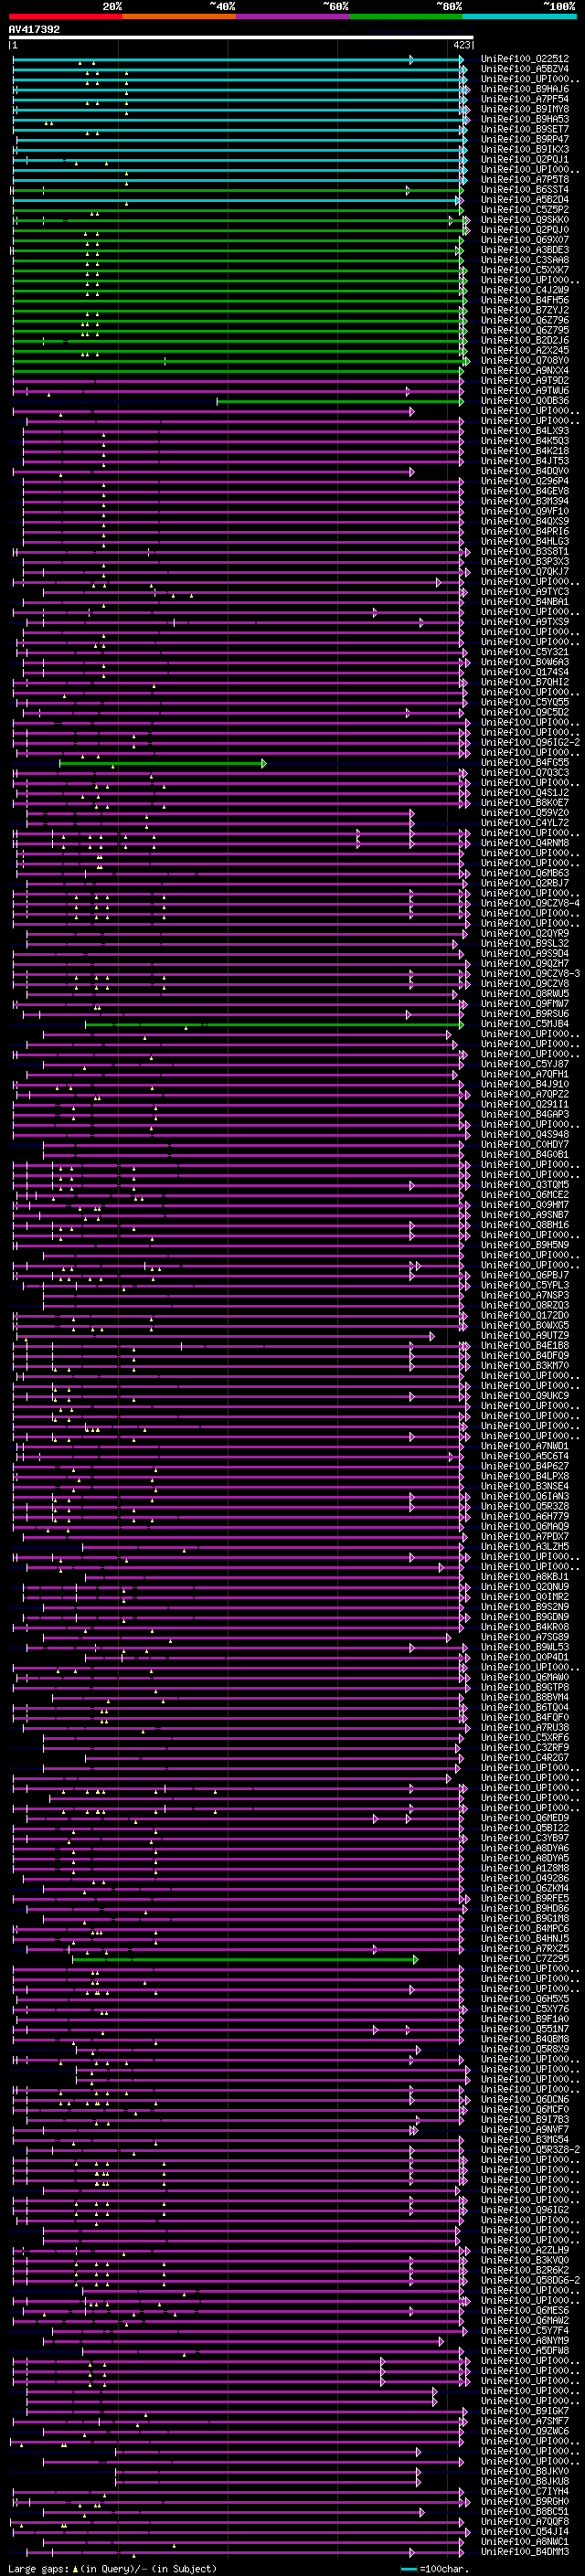
Task: Select the UniRef100_B7ZYJ2 label
Action: pos(525,310)
